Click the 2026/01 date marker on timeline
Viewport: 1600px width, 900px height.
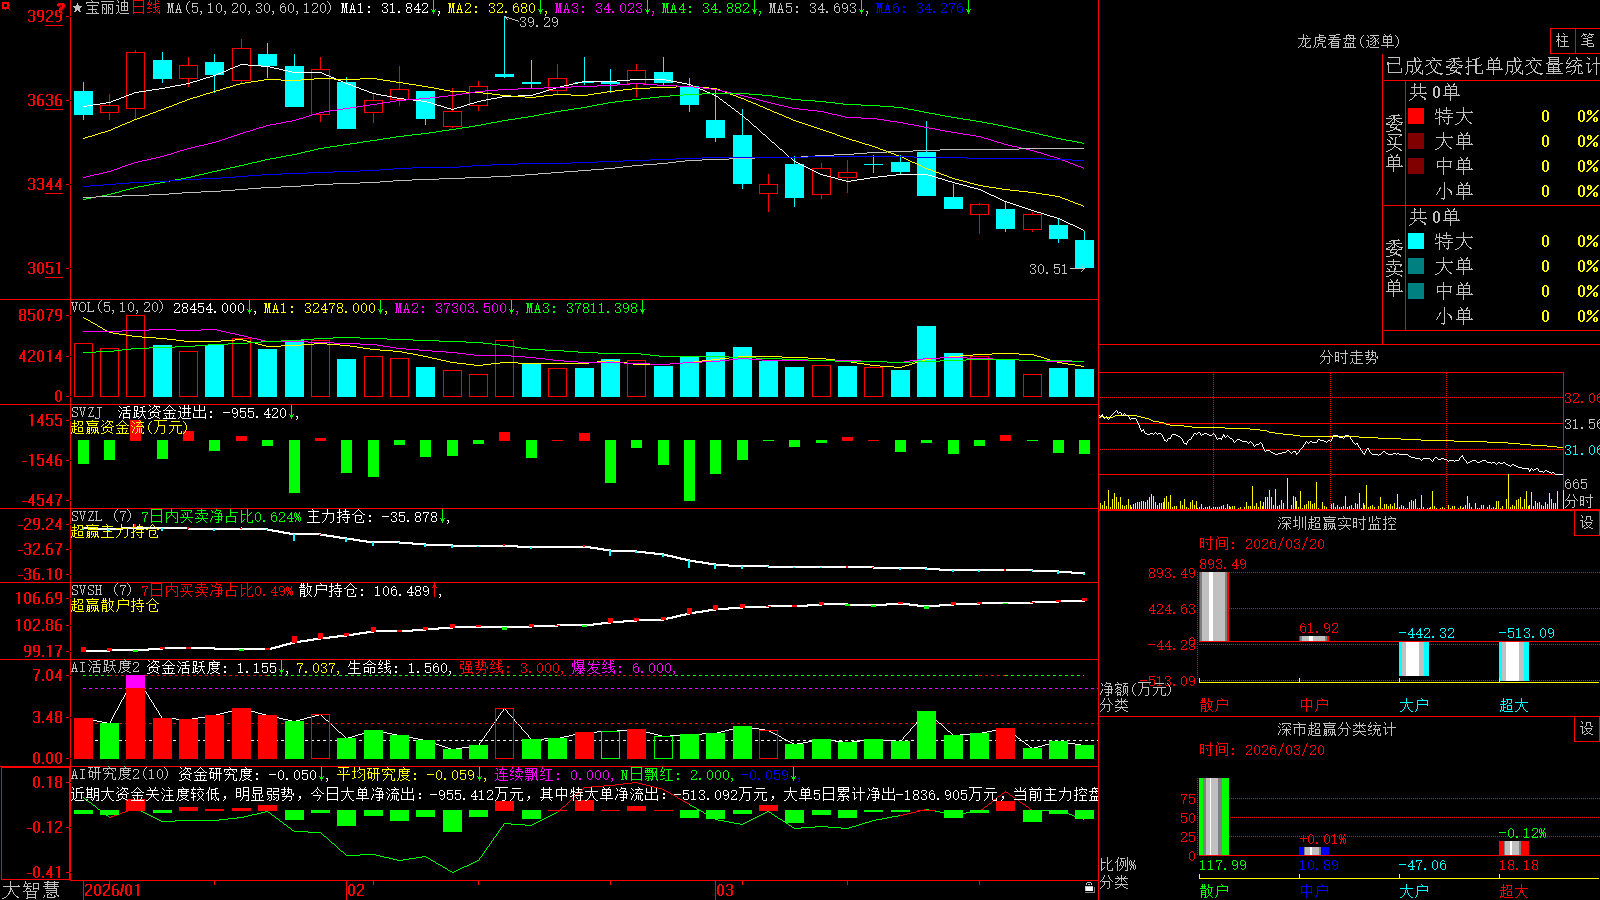113,890
